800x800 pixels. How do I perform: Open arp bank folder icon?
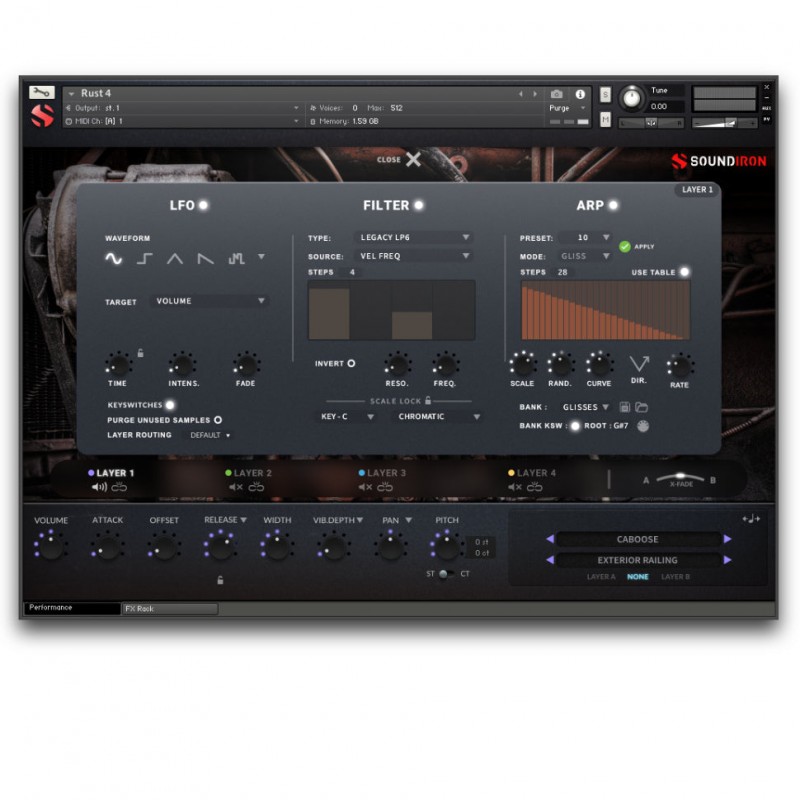[641, 407]
